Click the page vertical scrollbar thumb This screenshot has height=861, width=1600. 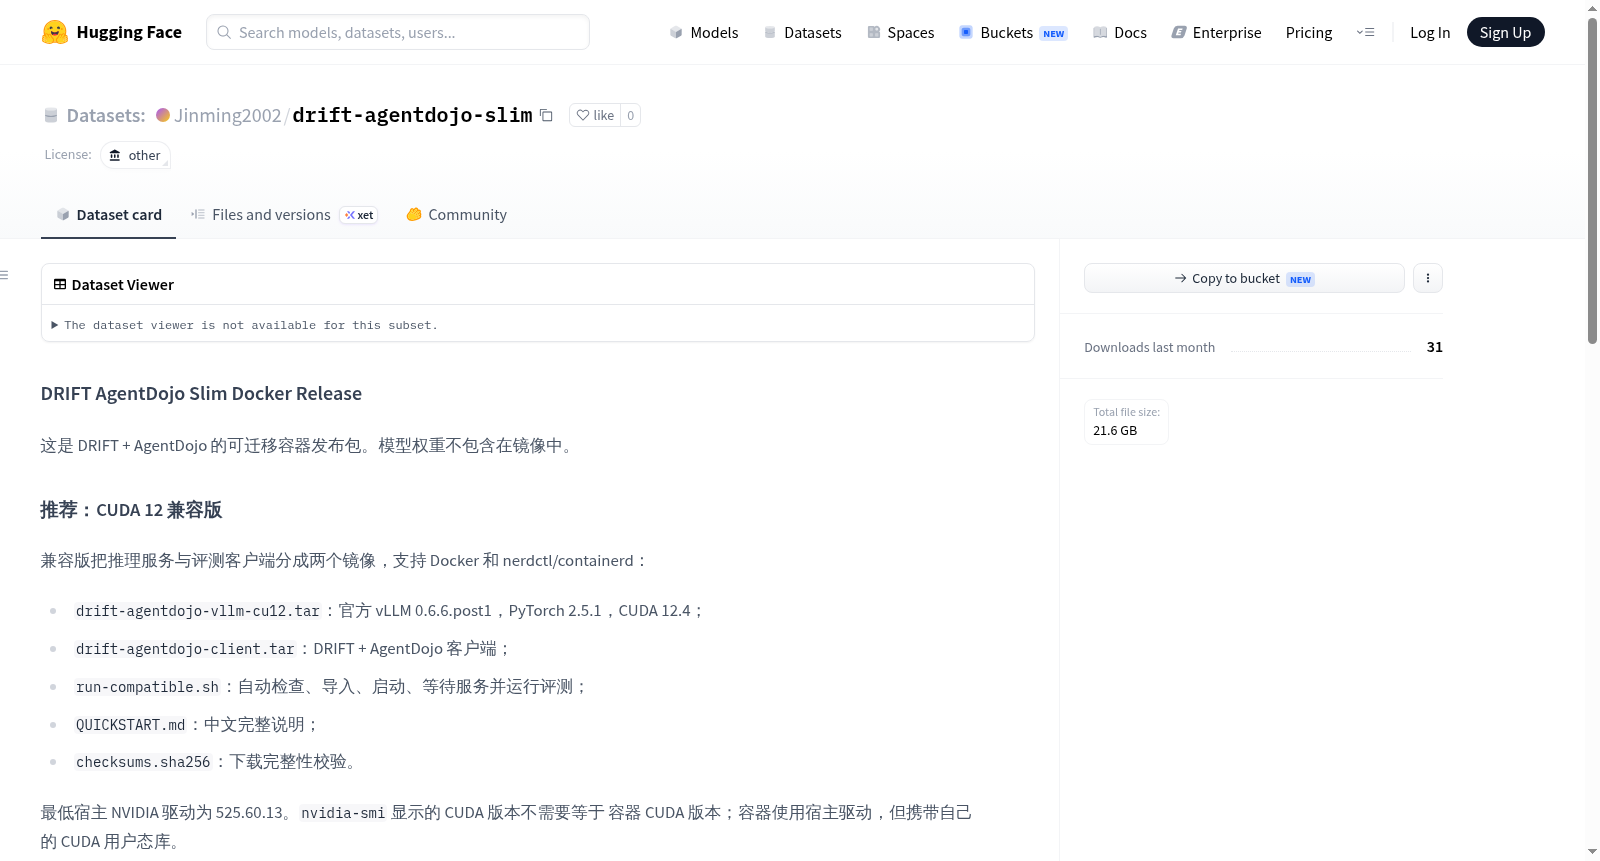point(1592,180)
